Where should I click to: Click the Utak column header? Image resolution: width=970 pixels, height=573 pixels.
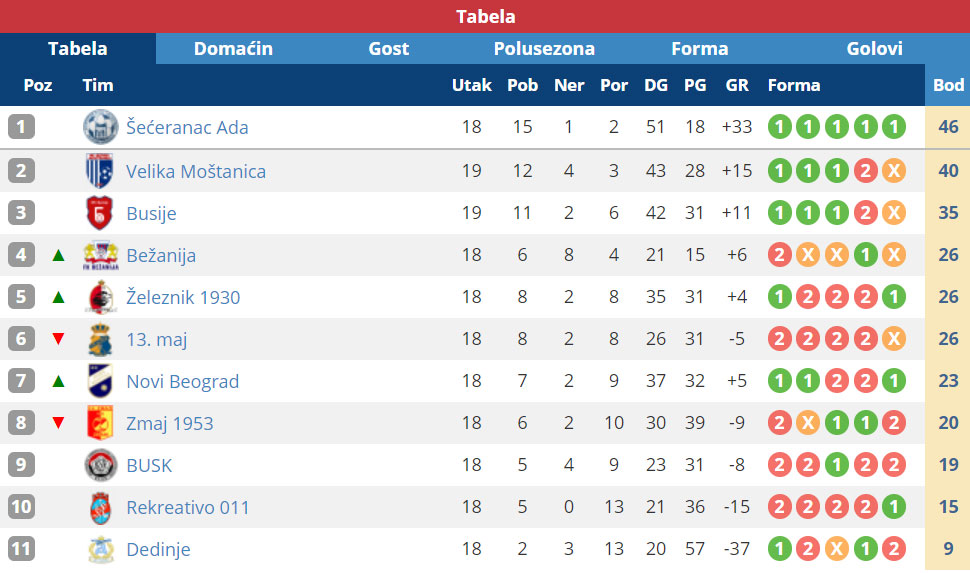(x=471, y=85)
